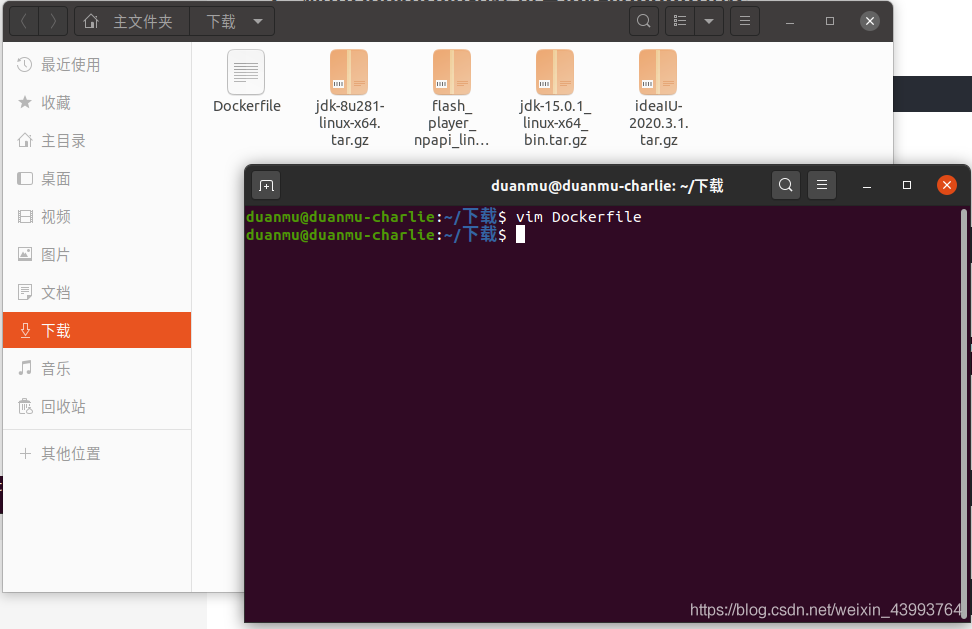This screenshot has width=972, height=629.
Task: Open 其他位置 other locations in sidebar
Action: click(x=97, y=454)
